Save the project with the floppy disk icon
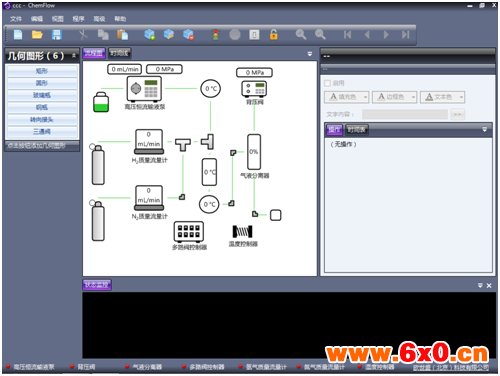Viewport: 500px width, 376px height. pyautogui.click(x=57, y=35)
